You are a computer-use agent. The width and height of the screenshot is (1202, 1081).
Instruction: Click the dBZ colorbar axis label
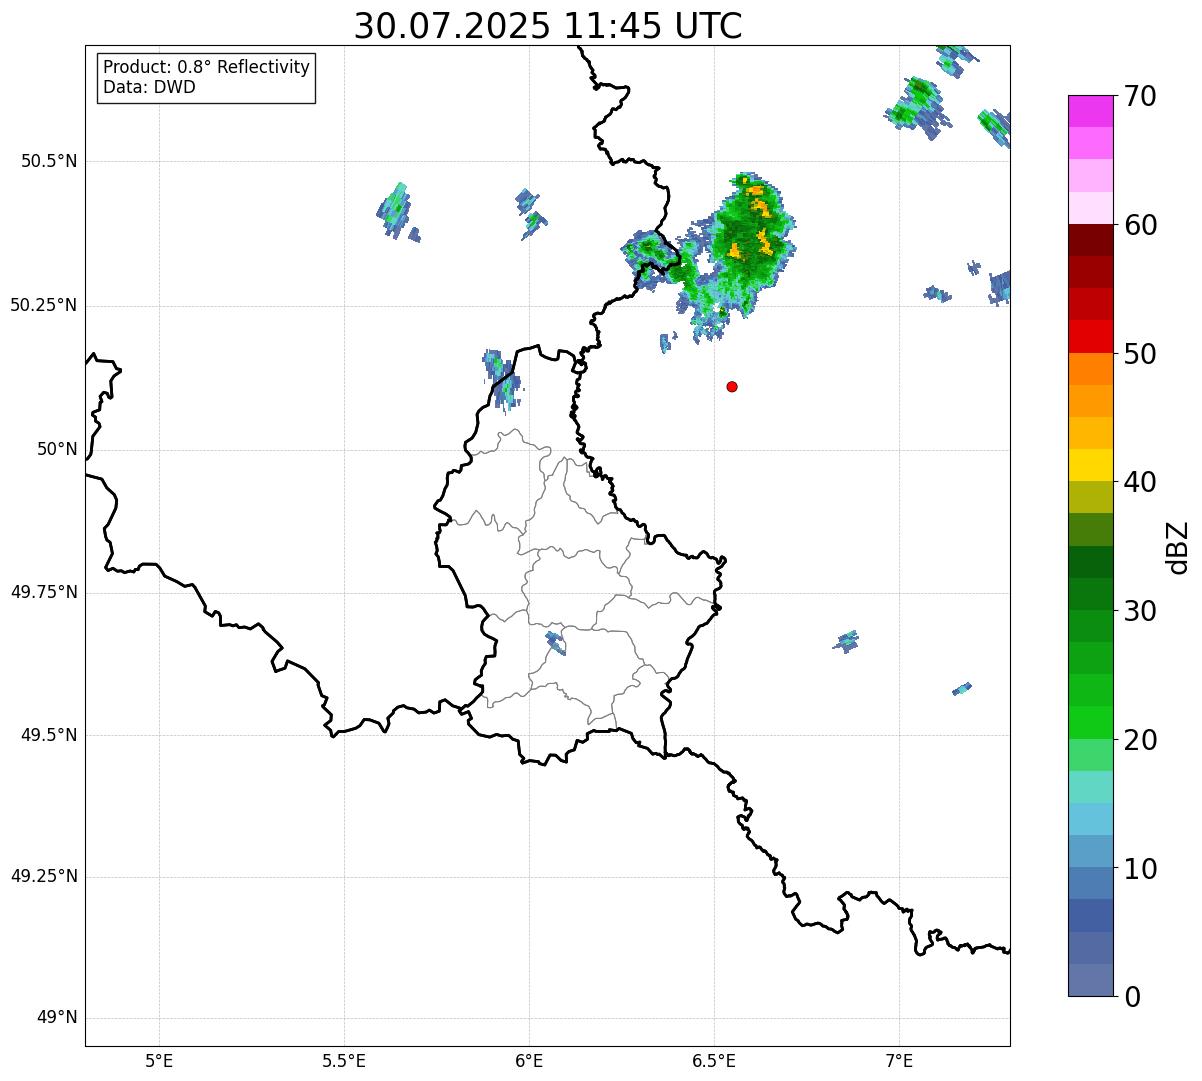click(1177, 547)
